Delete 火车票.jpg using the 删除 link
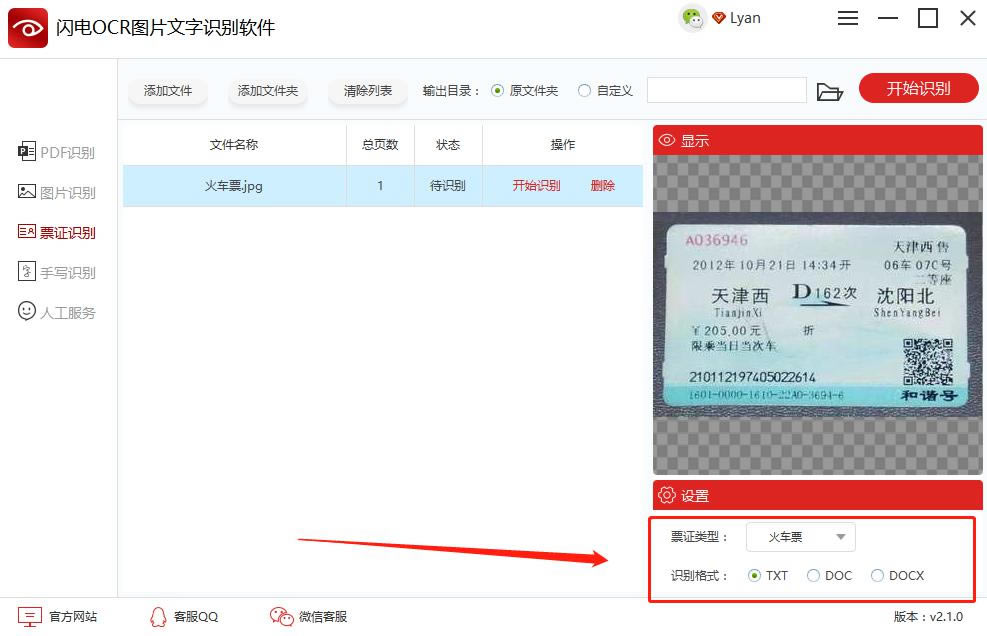The image size is (987, 636). 602,186
